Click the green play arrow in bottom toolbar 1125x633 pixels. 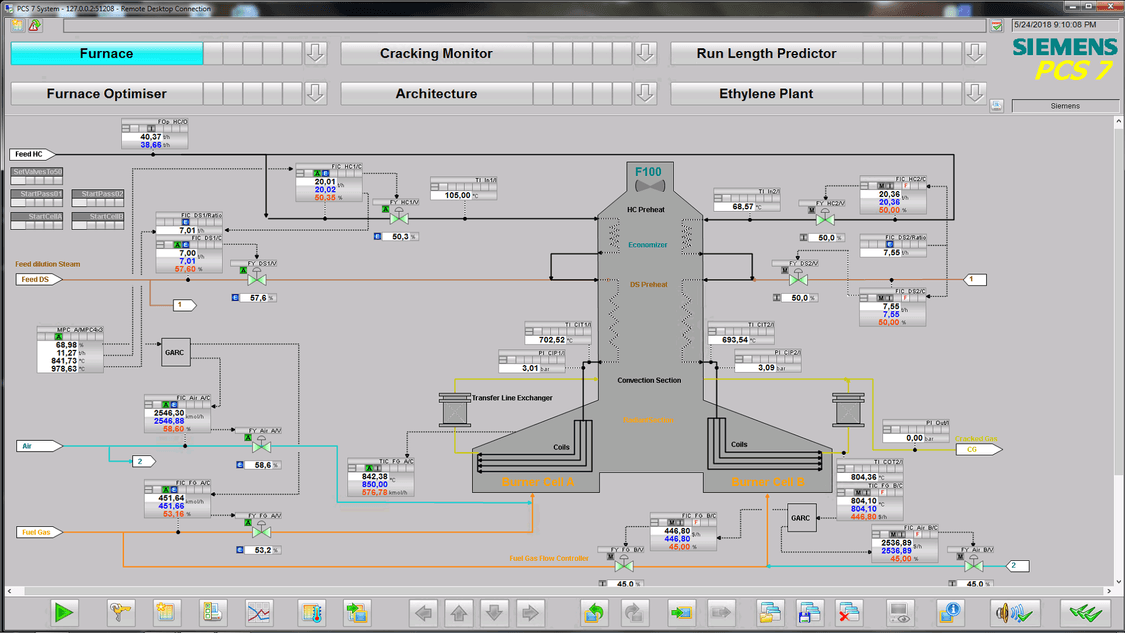coord(65,612)
